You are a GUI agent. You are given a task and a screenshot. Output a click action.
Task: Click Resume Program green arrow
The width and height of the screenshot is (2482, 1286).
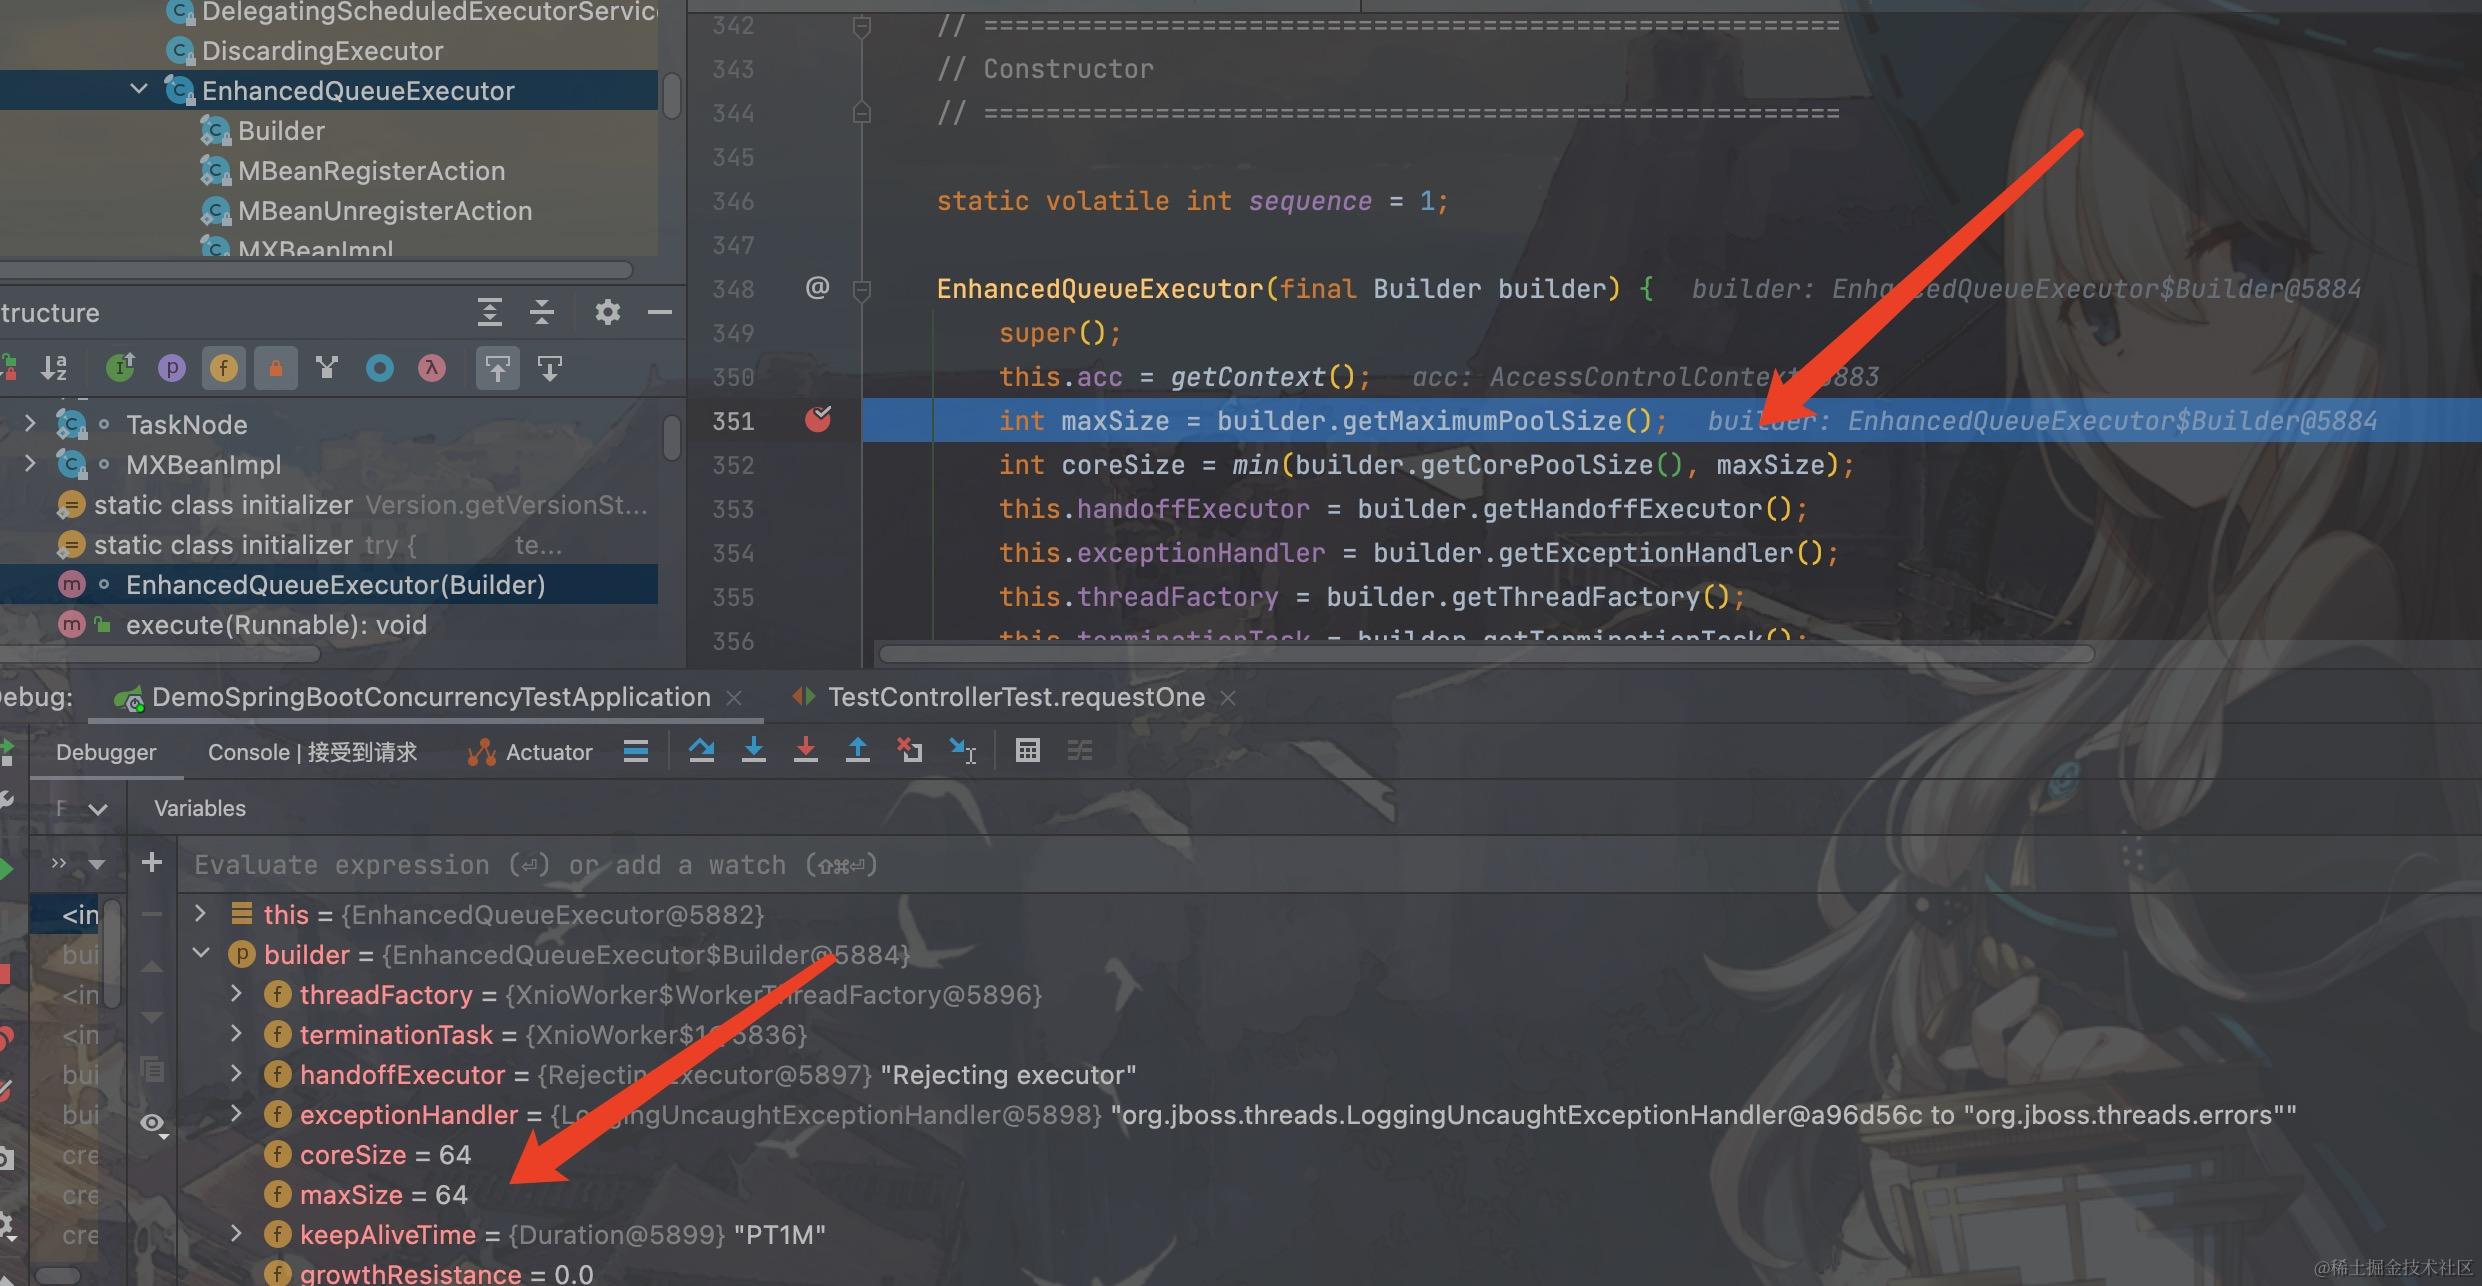pos(6,868)
